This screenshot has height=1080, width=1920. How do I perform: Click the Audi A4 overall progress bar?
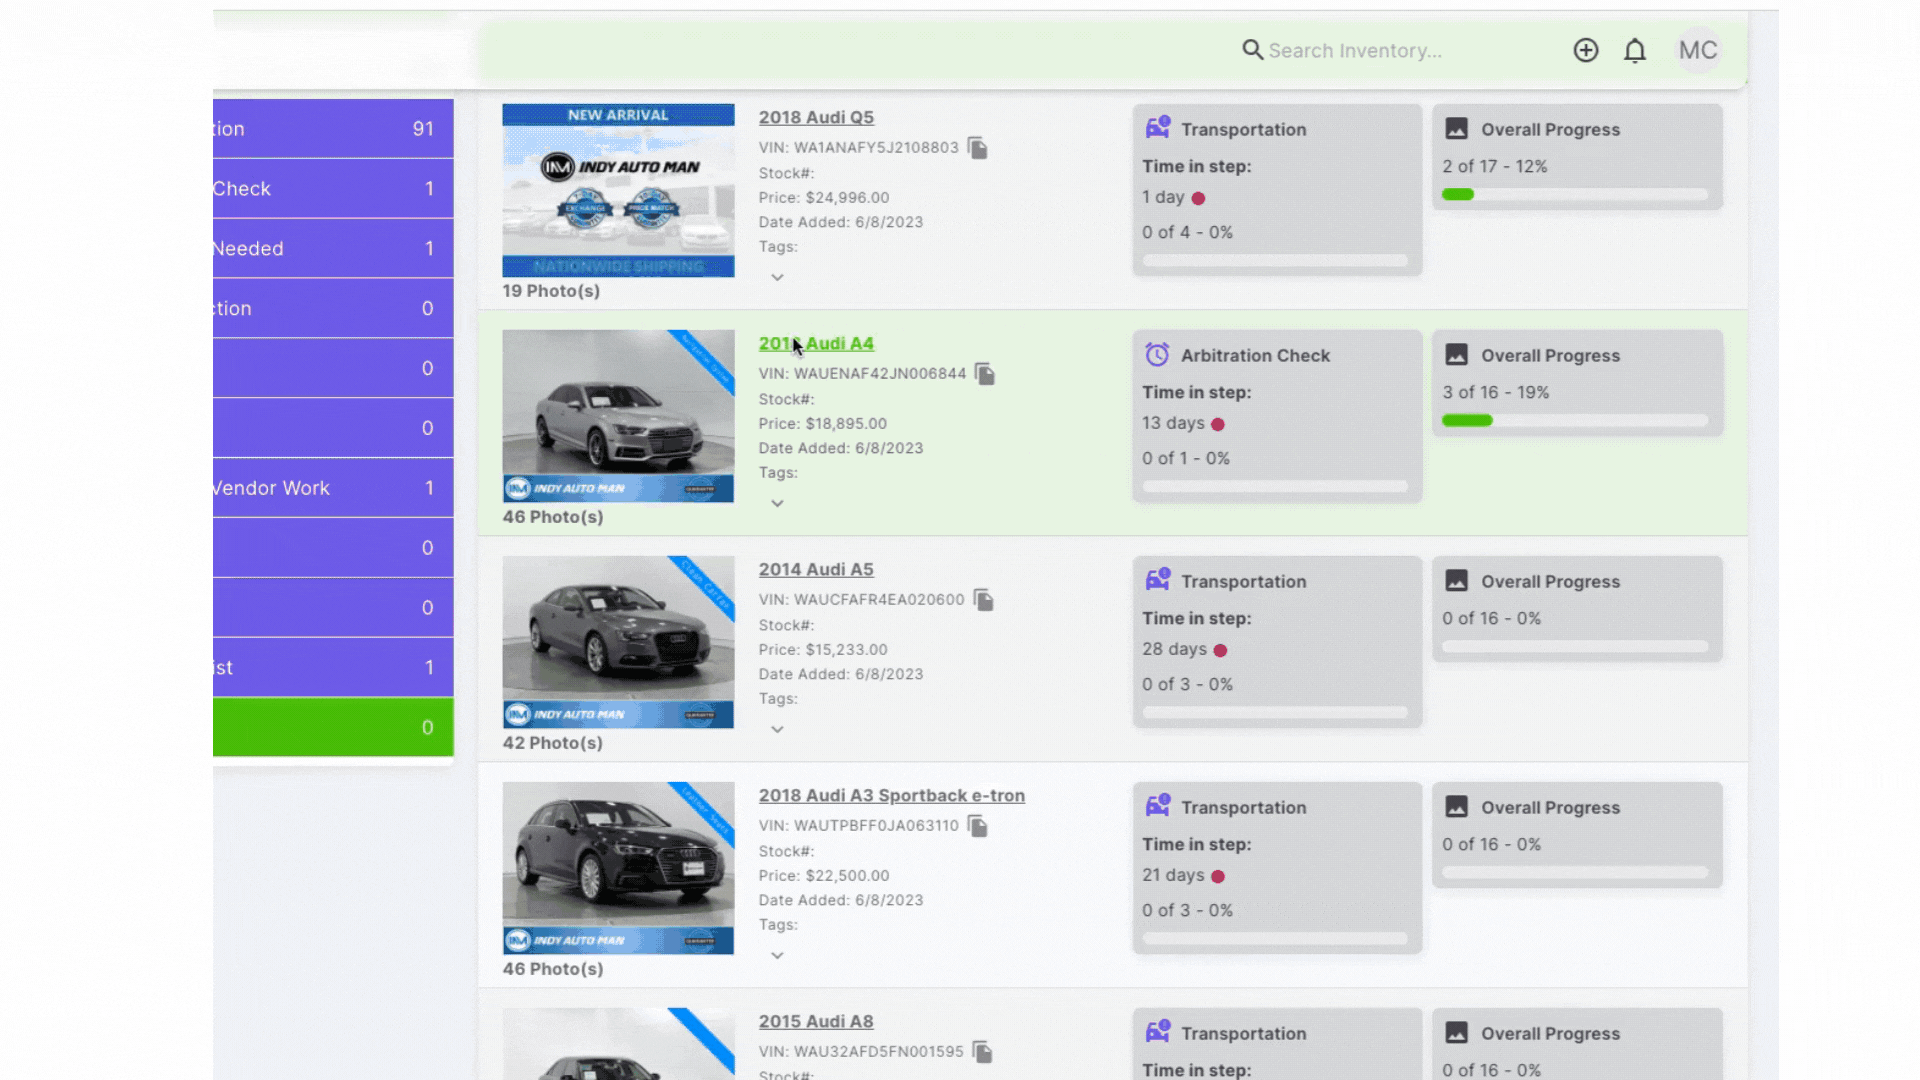1575,421
